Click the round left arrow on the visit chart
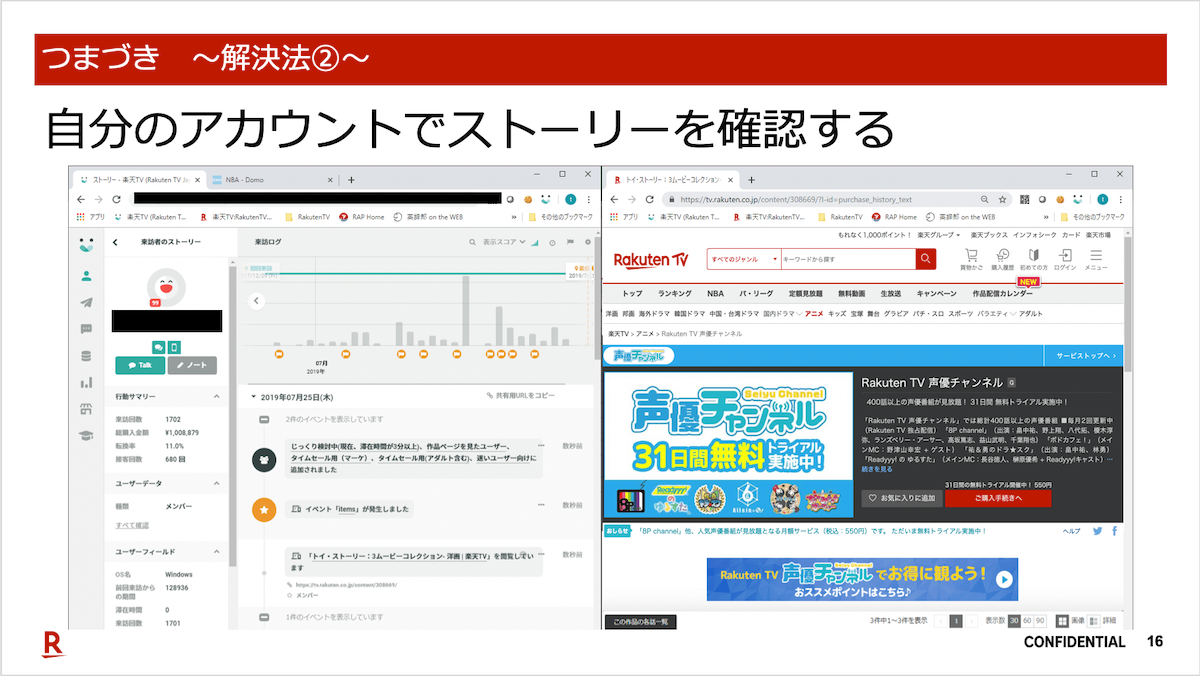 [x=256, y=300]
